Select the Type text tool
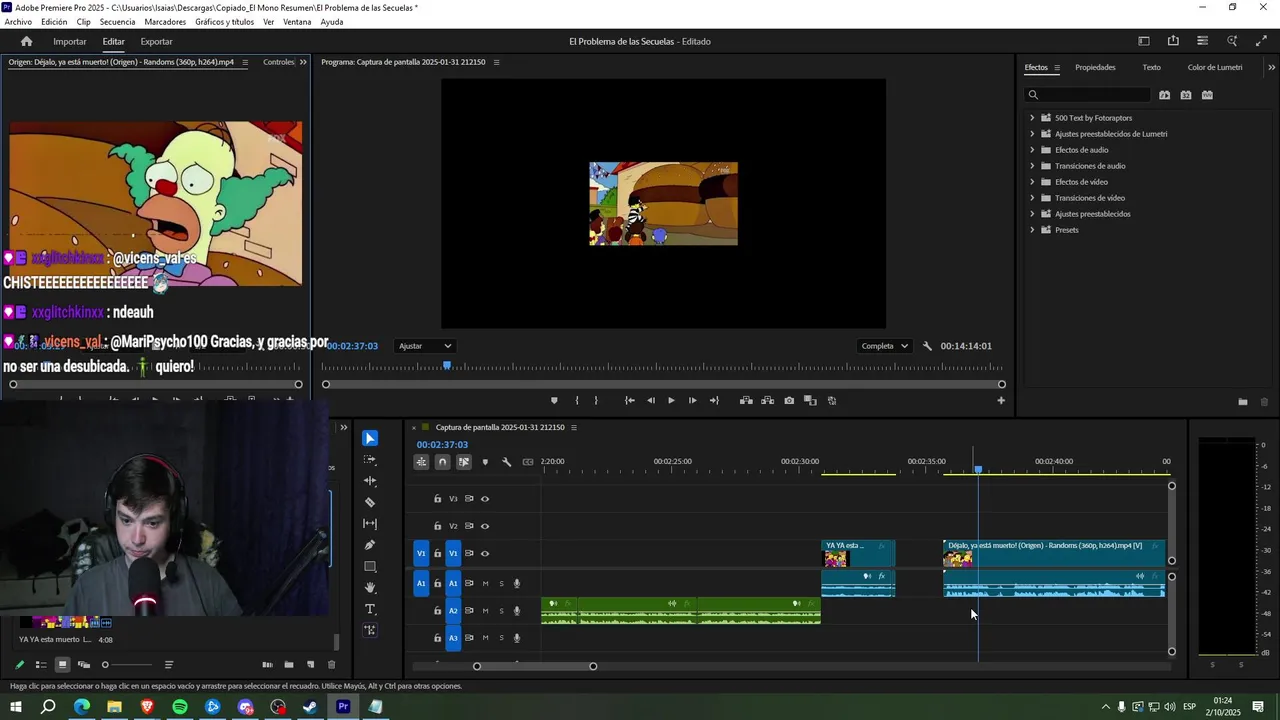 click(370, 609)
